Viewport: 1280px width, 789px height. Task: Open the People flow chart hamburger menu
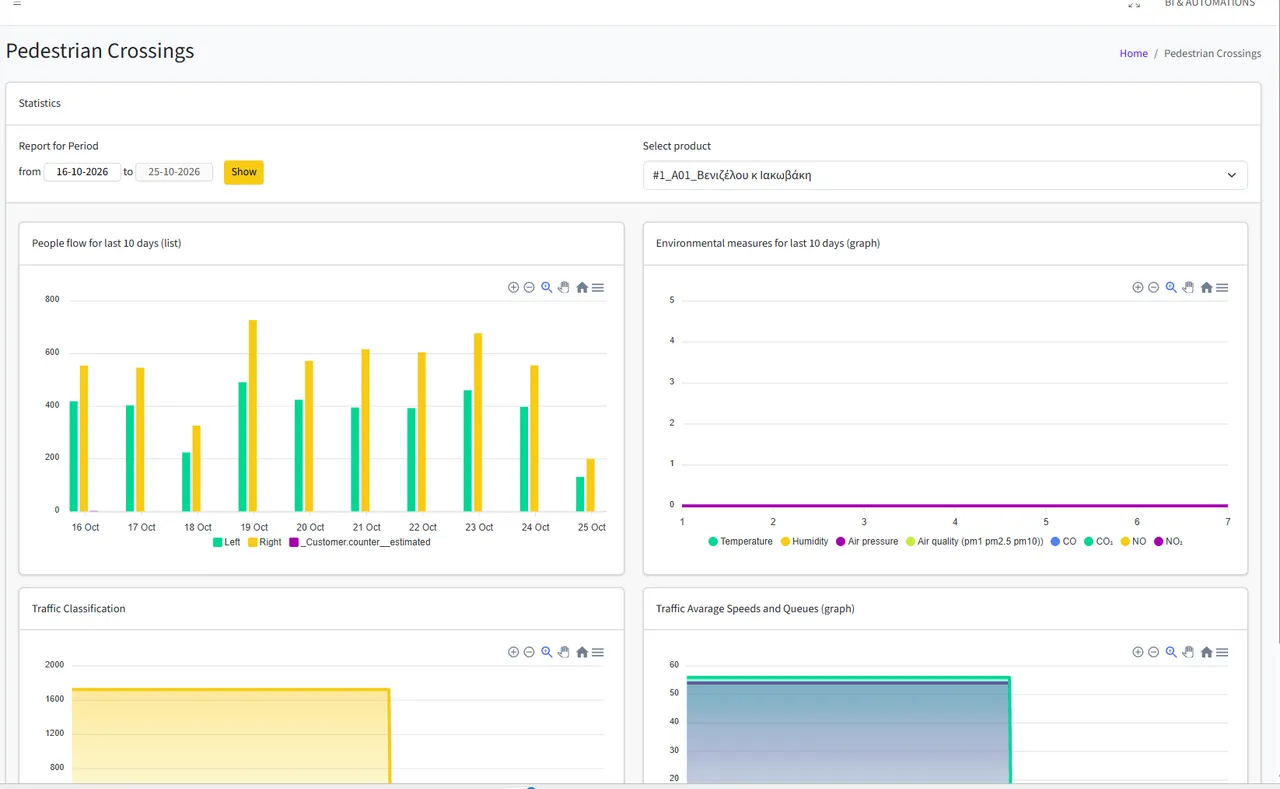pos(598,287)
